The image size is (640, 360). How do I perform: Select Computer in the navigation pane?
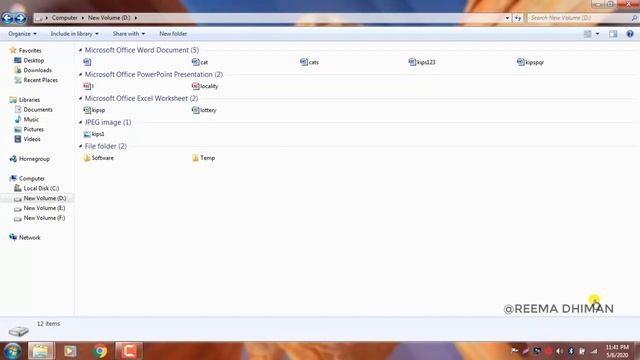[x=27, y=178]
